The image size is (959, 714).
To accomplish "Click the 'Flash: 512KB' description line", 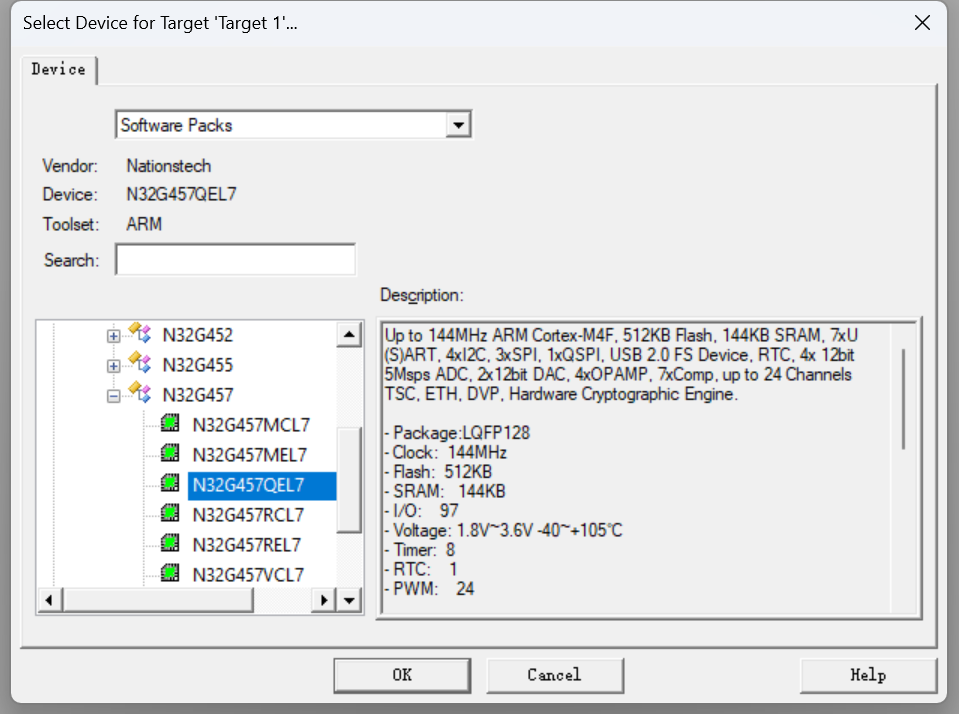I will 438,472.
